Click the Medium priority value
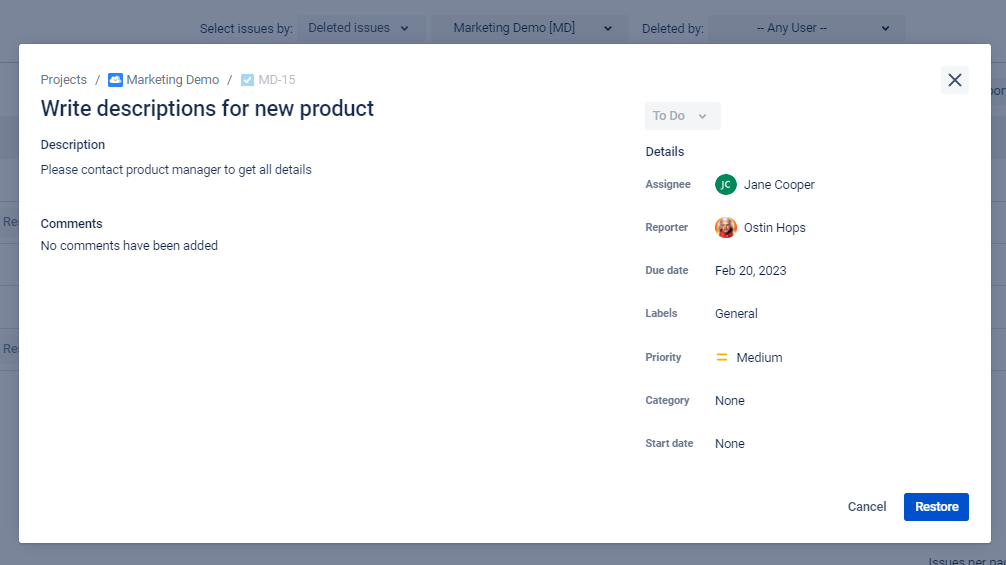1006x565 pixels. point(759,358)
